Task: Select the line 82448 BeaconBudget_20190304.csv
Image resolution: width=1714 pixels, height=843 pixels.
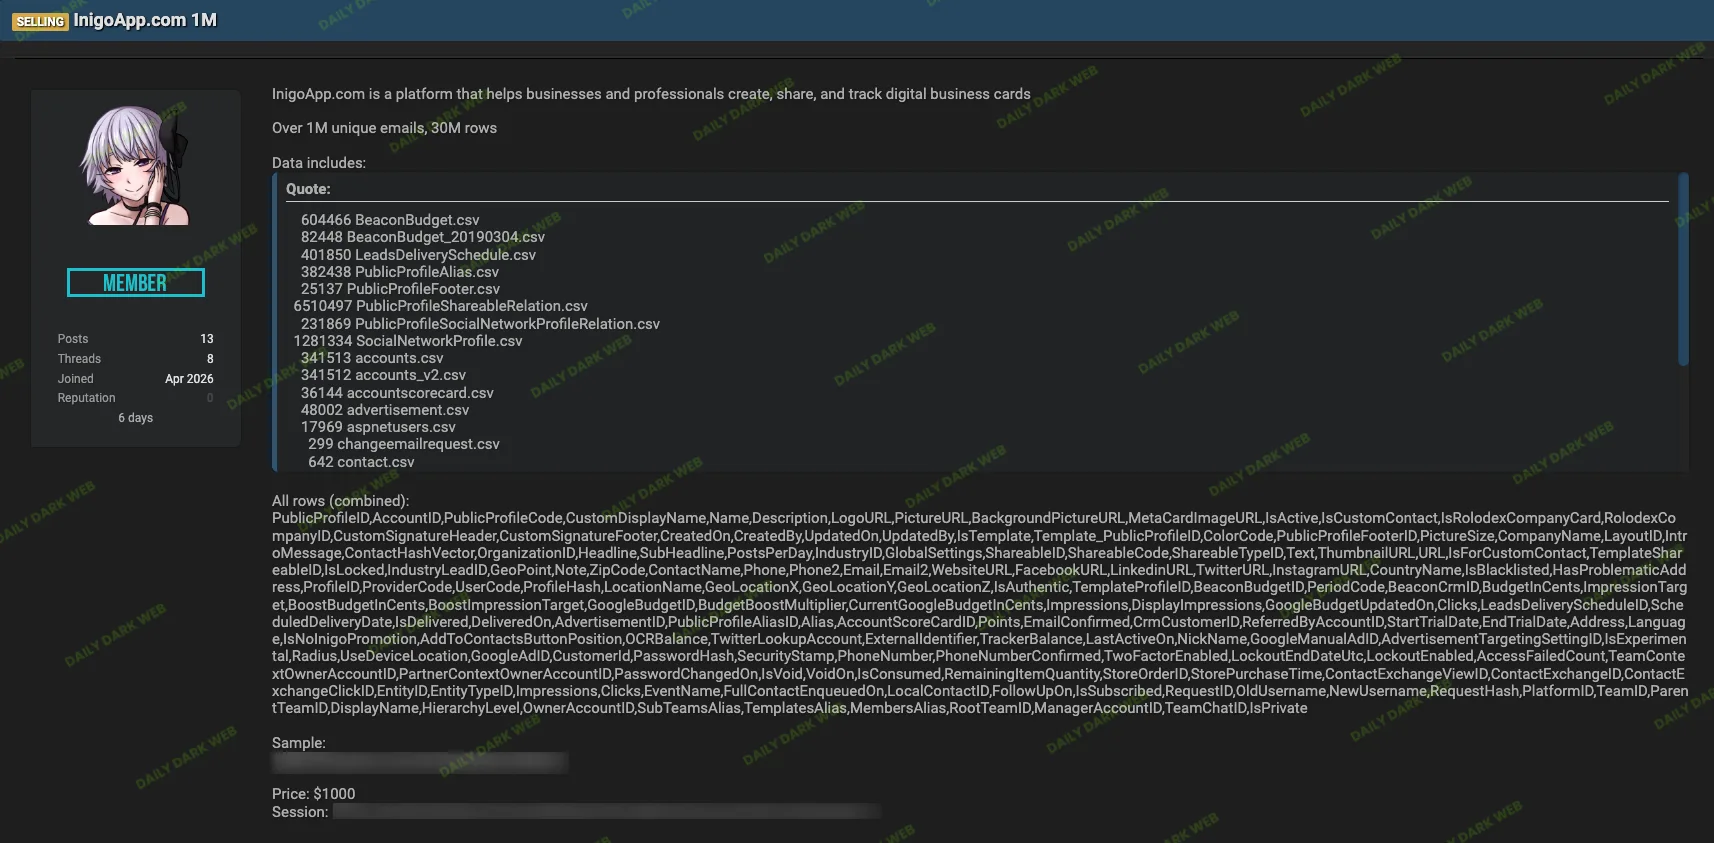Action: 423,237
